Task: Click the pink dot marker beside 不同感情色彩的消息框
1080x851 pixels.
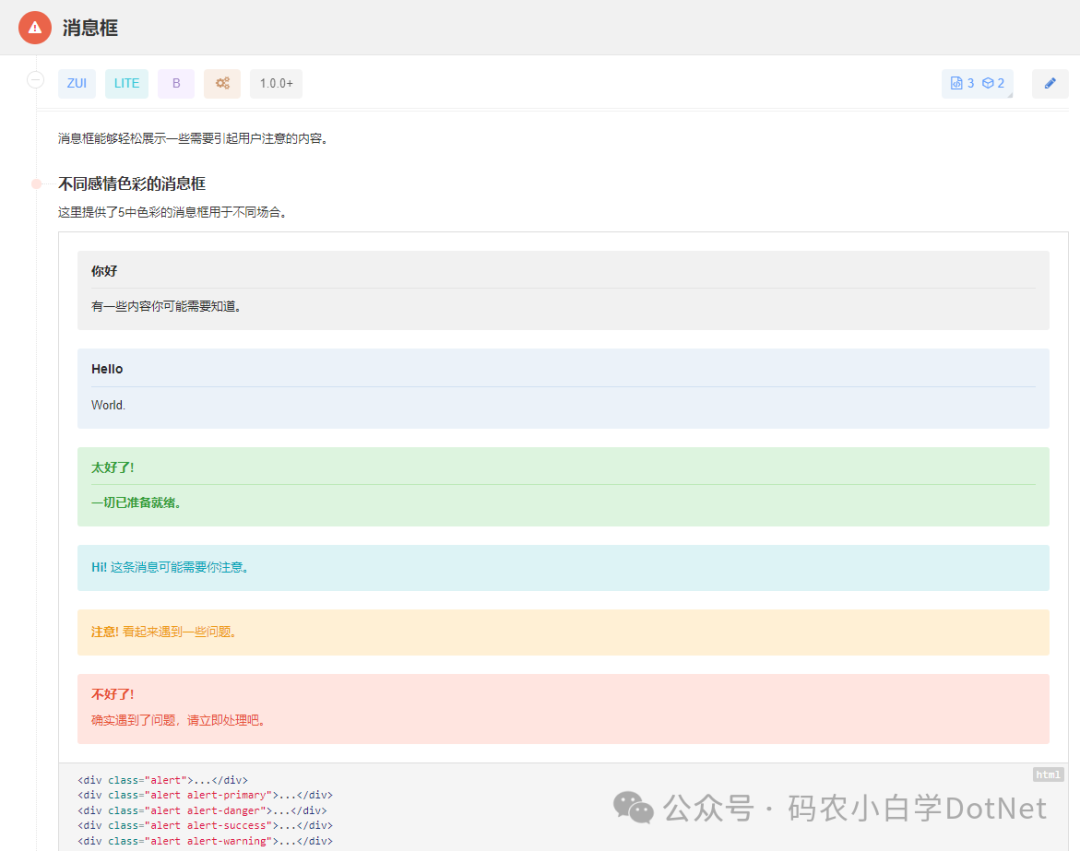Action: (36, 184)
